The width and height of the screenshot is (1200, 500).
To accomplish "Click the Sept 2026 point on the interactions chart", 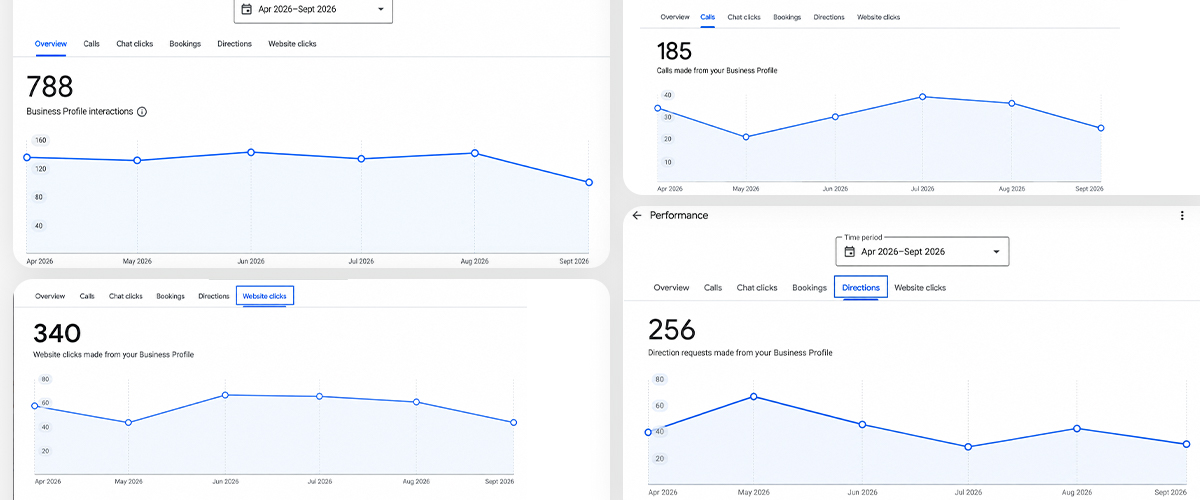I will [589, 182].
